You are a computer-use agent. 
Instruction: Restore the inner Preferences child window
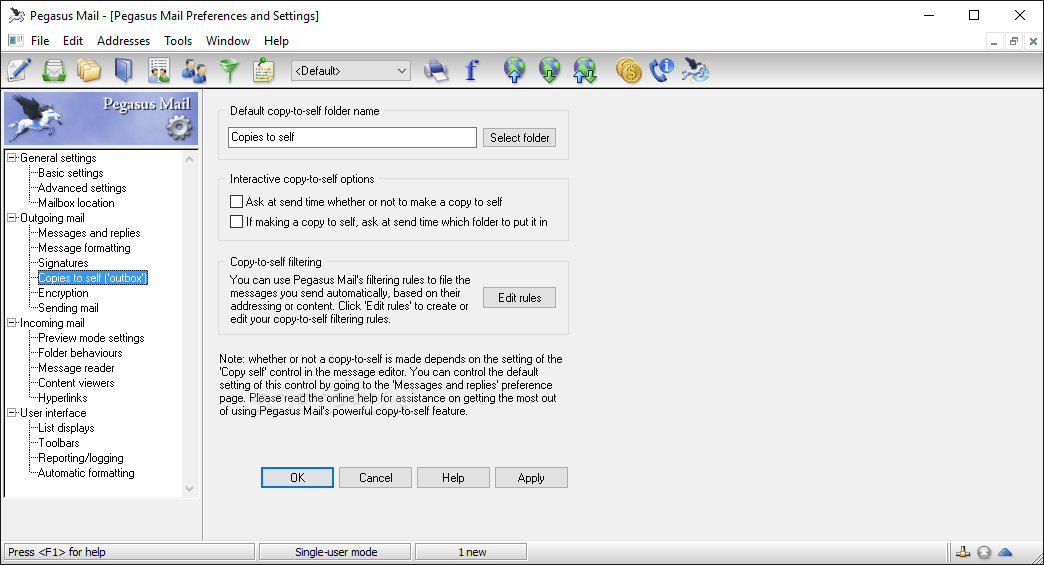point(1013,41)
